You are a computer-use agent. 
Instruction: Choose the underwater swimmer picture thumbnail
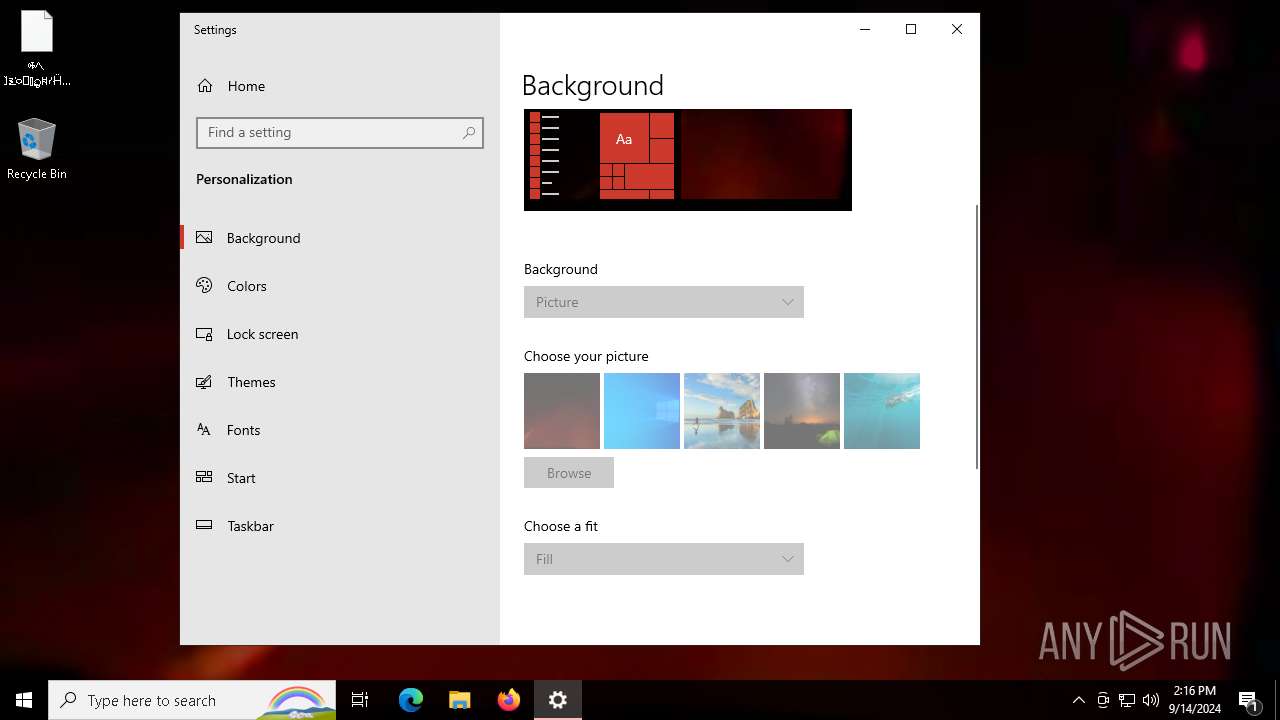click(882, 411)
